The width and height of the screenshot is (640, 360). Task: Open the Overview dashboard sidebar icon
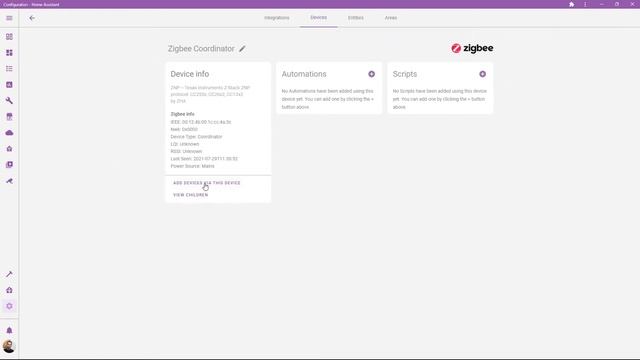pyautogui.click(x=9, y=37)
